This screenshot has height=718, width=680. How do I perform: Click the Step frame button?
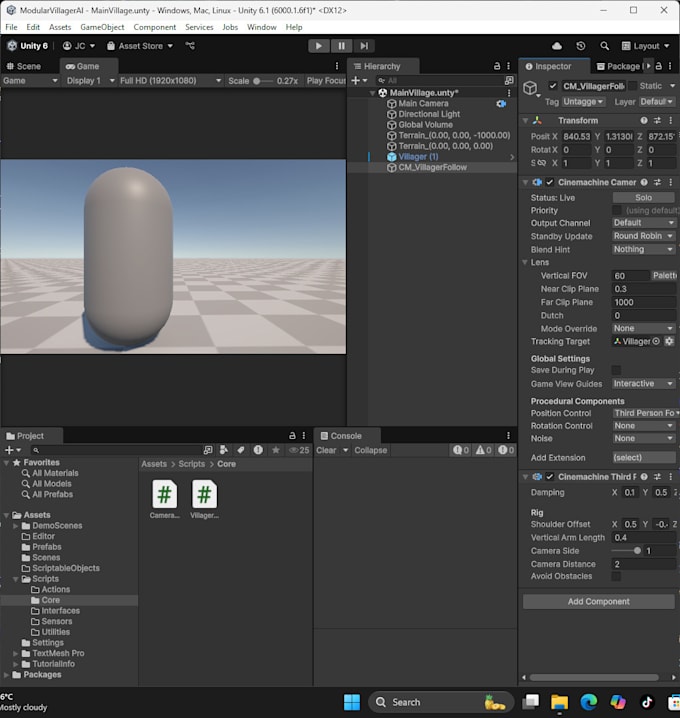364,46
